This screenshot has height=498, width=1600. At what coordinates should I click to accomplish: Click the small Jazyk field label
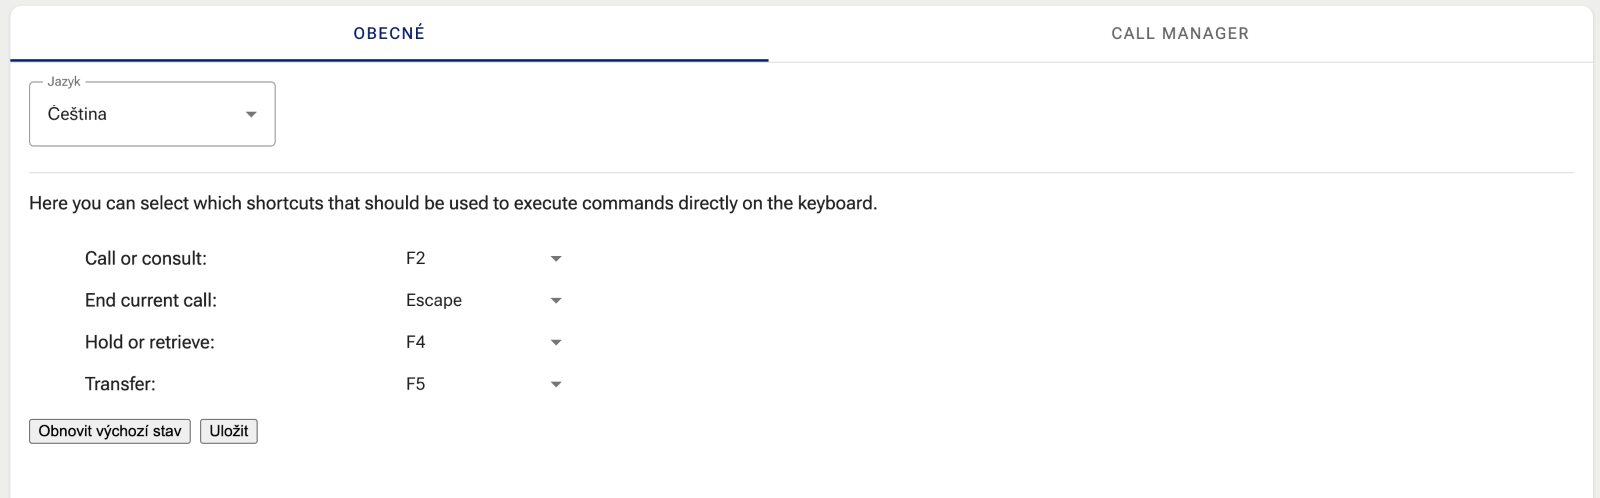click(x=64, y=82)
